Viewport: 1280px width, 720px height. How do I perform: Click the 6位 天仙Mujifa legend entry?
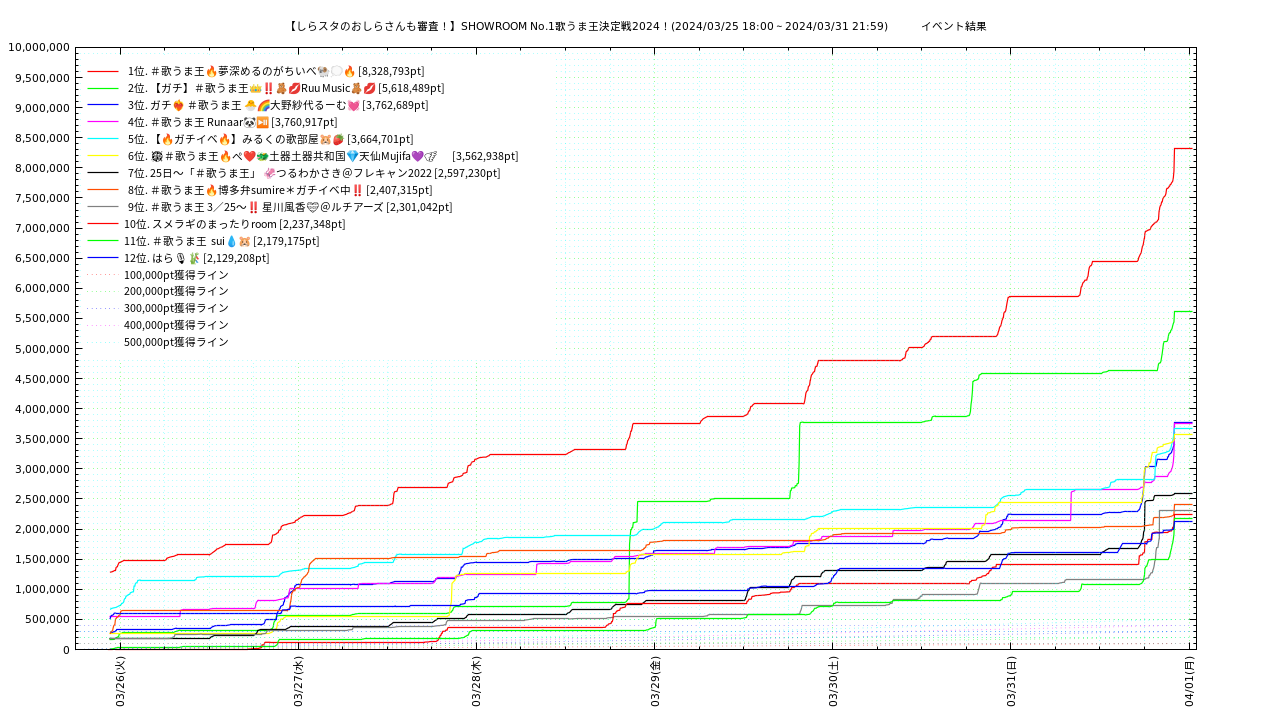click(x=322, y=156)
